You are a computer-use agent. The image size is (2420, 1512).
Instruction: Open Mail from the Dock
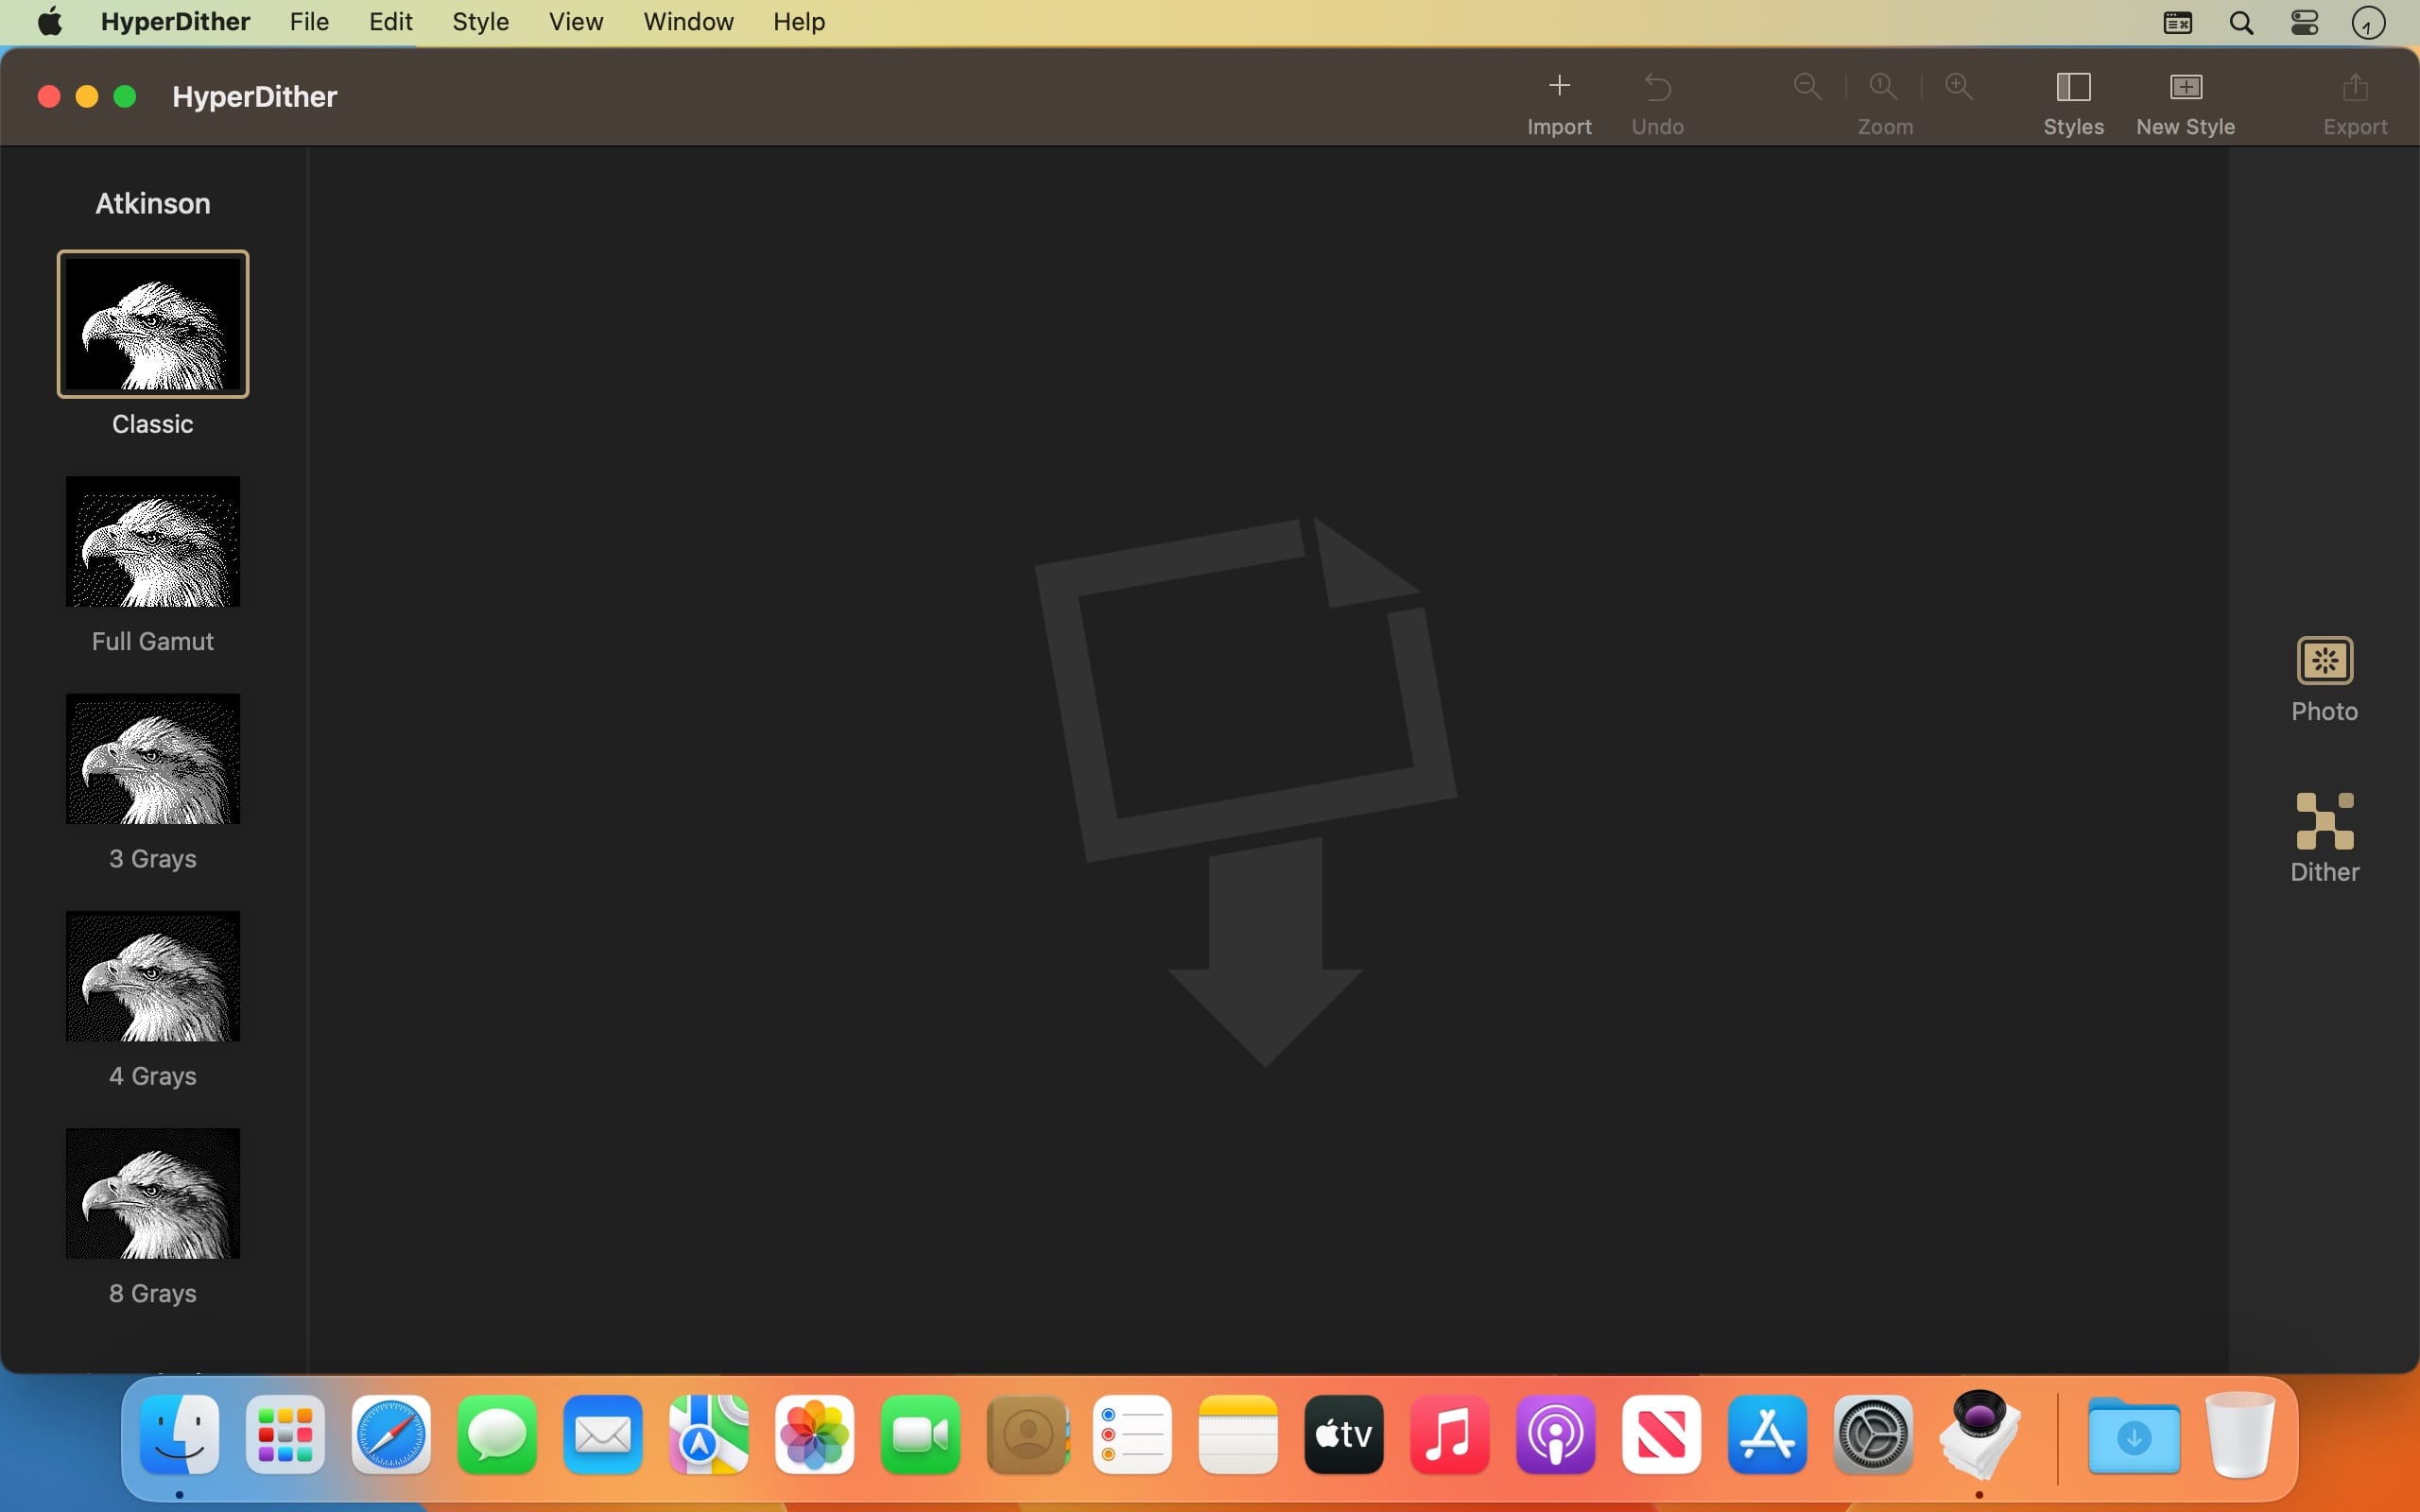pos(603,1434)
